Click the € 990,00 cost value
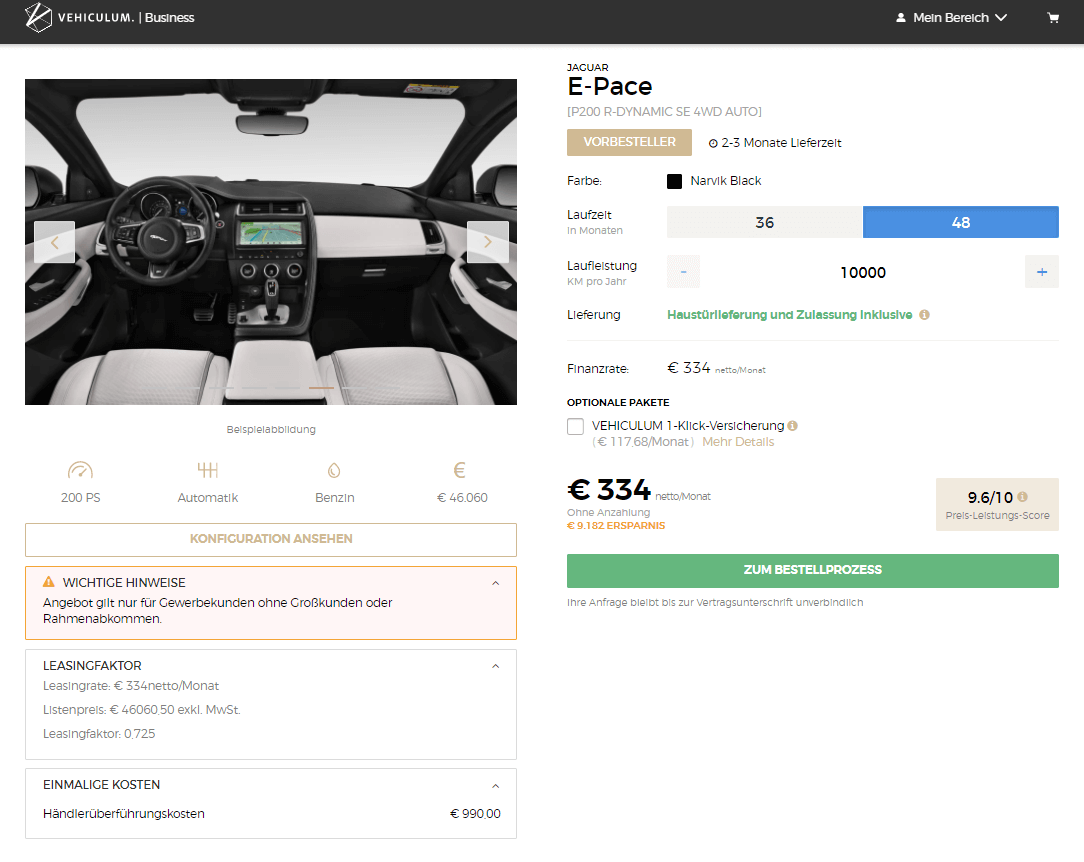Viewport: 1084px width, 862px height. (x=476, y=814)
